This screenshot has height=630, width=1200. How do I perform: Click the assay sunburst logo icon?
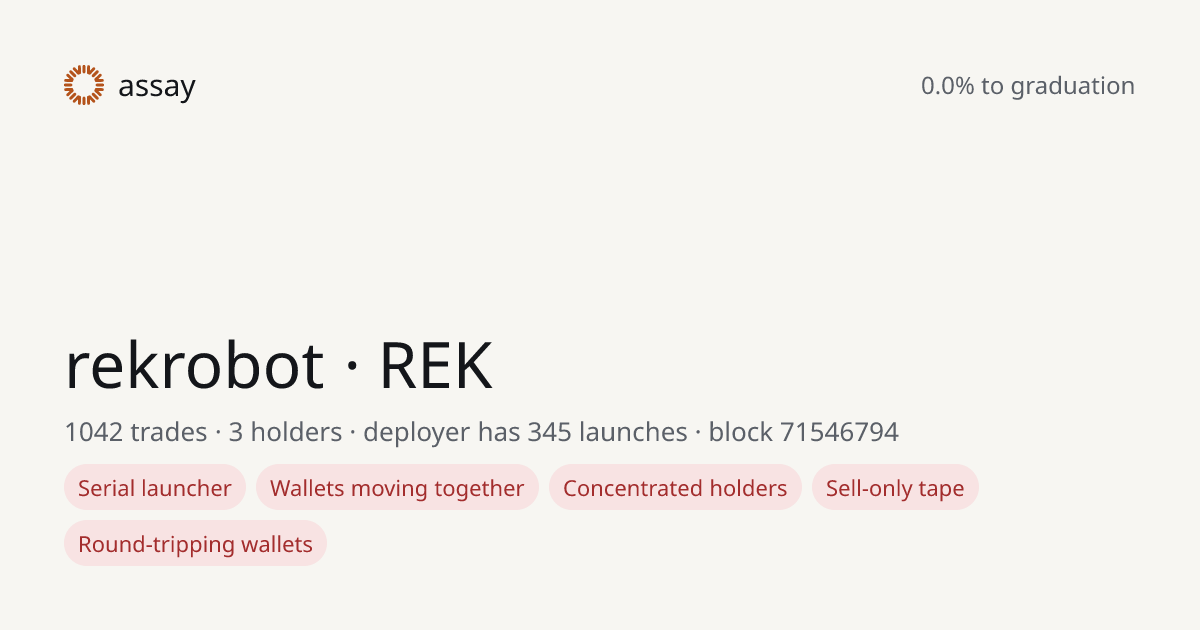point(84,85)
